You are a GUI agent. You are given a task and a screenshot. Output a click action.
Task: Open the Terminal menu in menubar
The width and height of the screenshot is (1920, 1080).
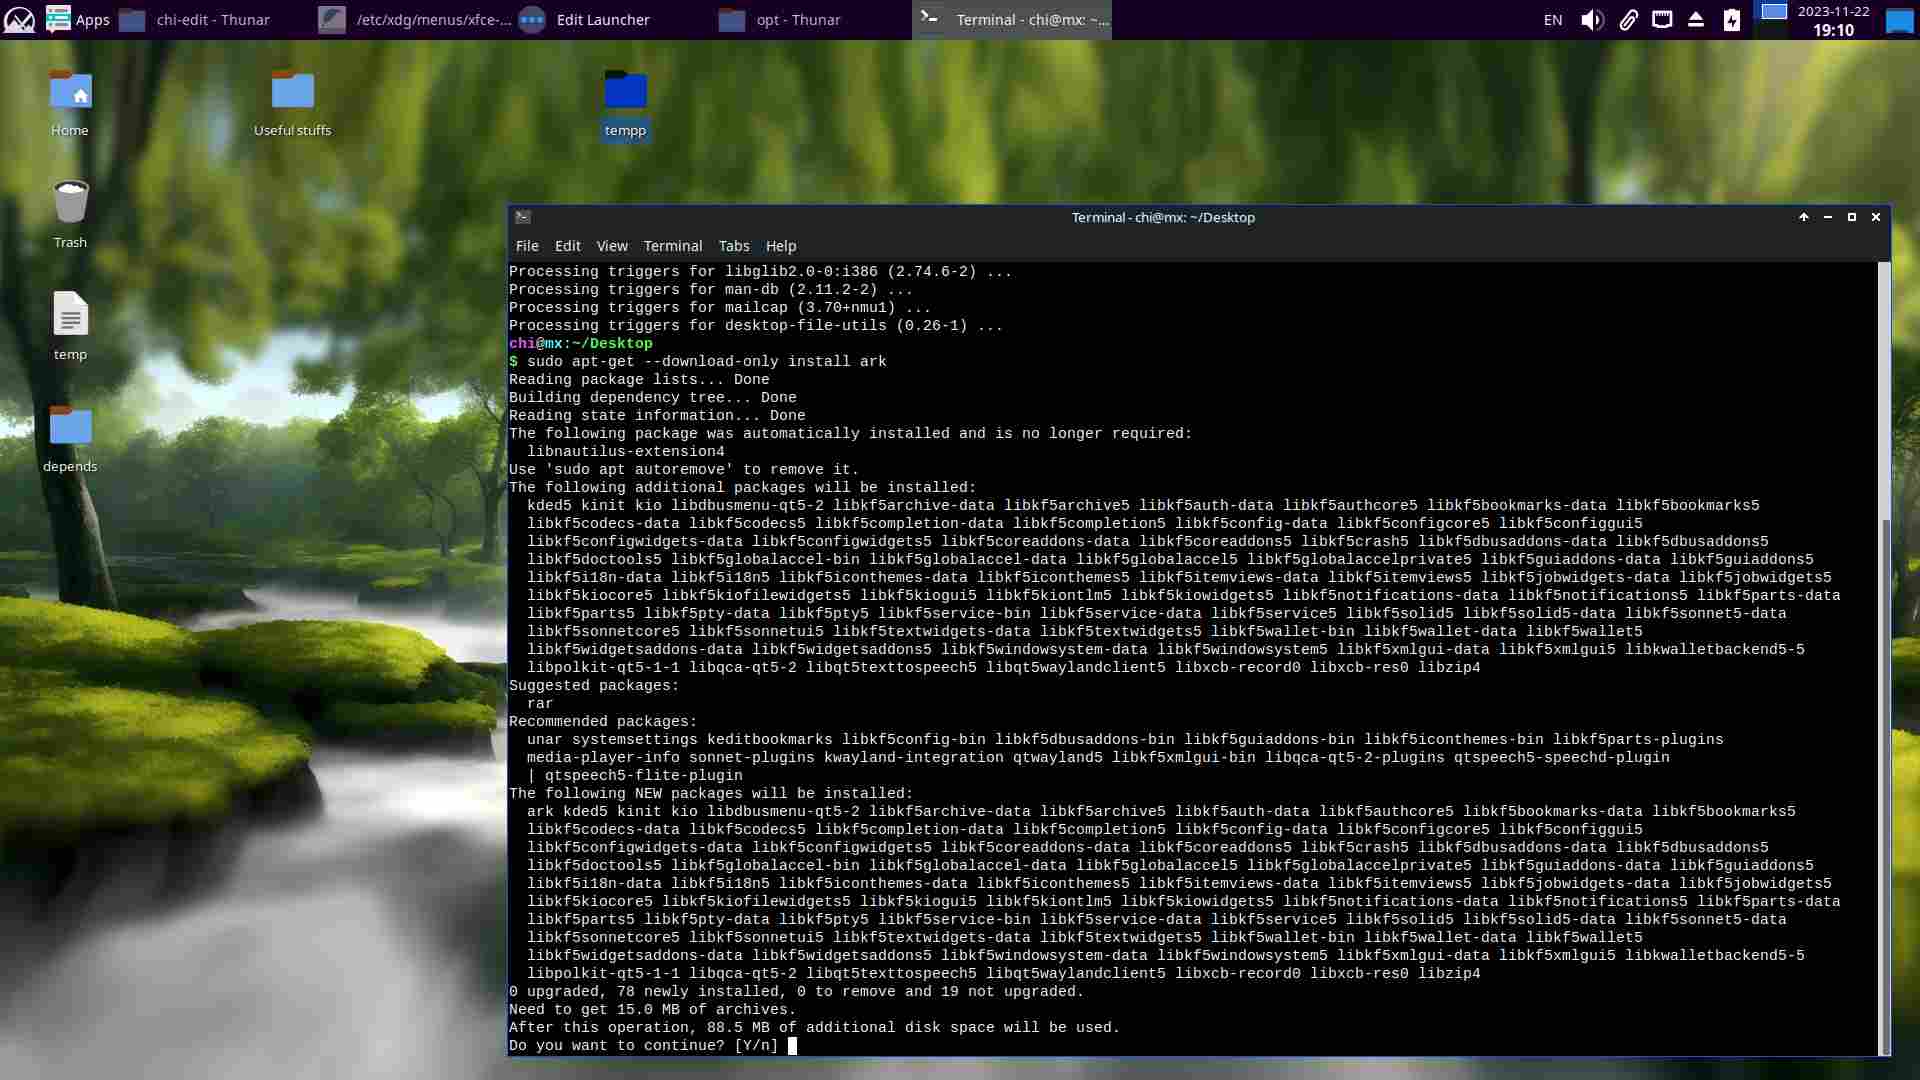(672, 246)
